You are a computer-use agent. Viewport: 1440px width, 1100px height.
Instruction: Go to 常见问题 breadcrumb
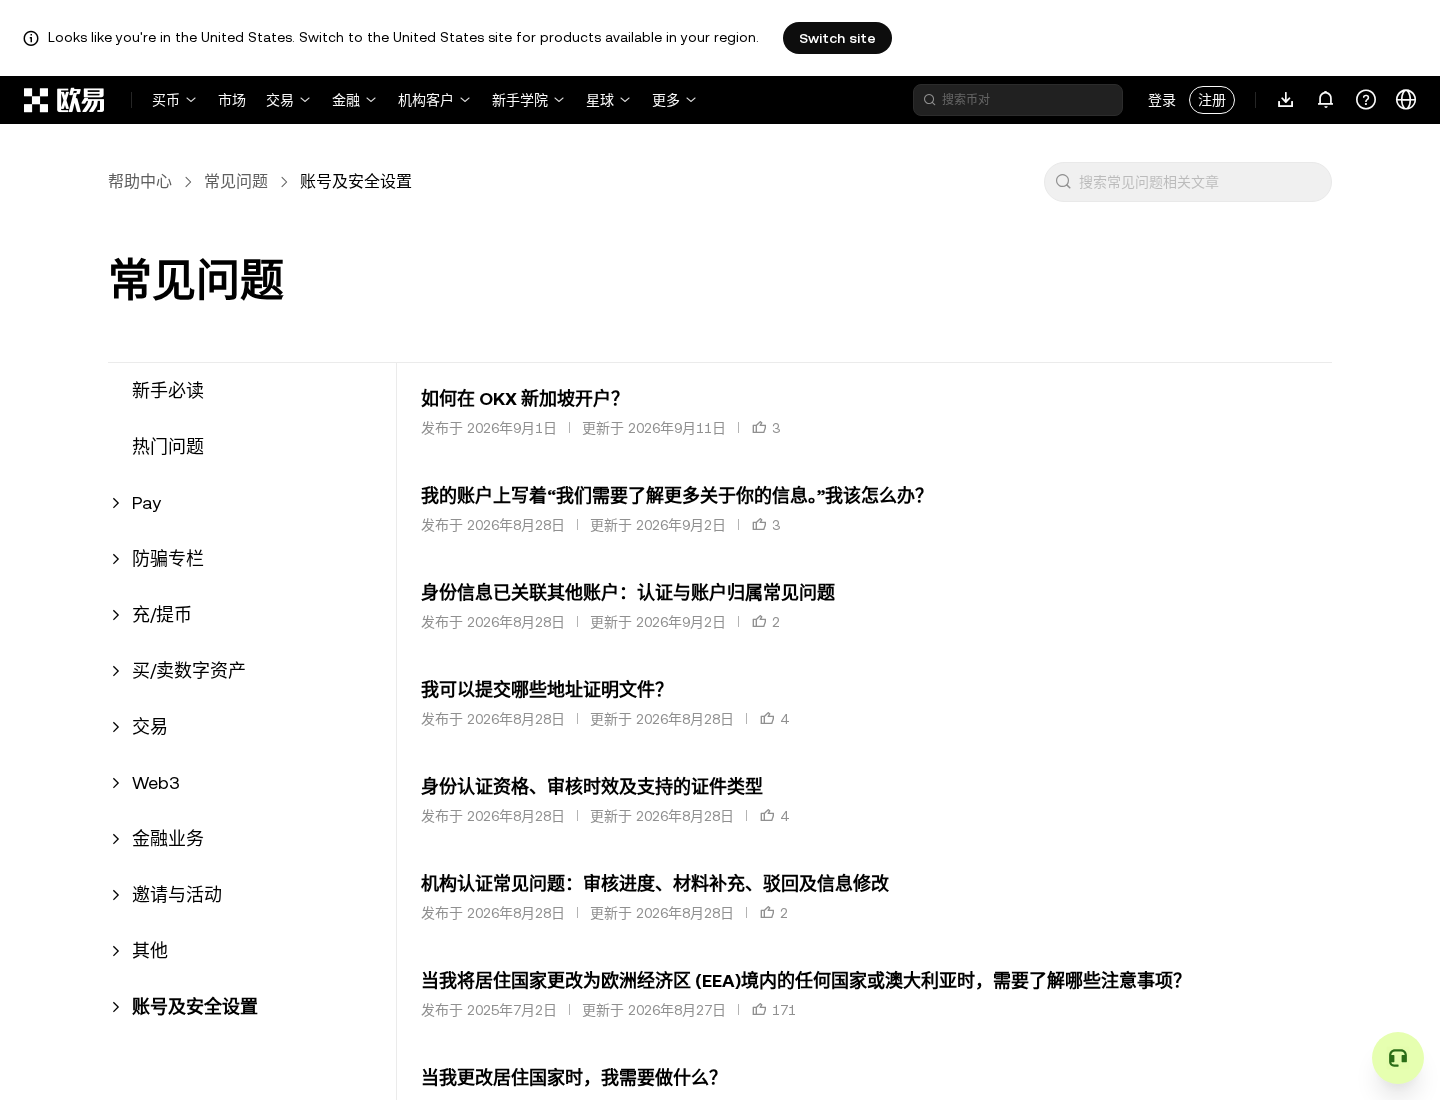pyautogui.click(x=236, y=181)
